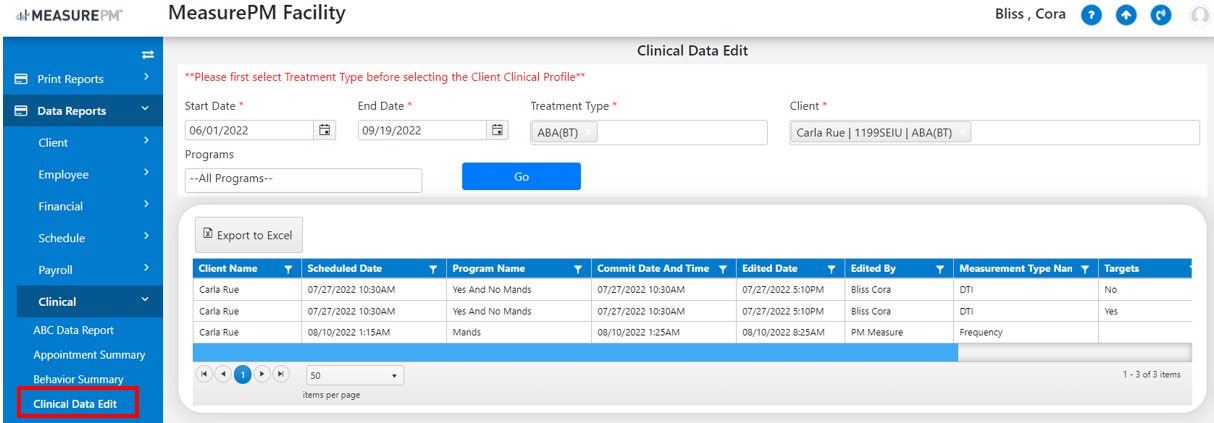Filter the Commit Date And Time column
The image size is (1214, 423).
point(722,269)
